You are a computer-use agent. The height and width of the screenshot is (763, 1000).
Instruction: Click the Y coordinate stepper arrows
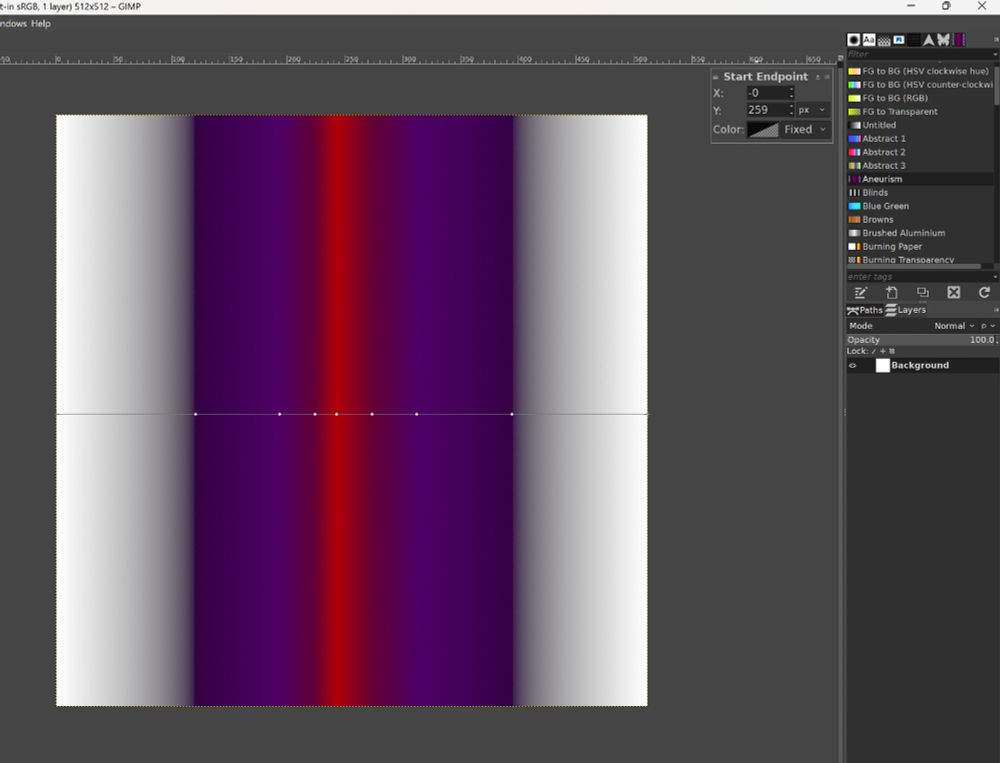coord(791,110)
